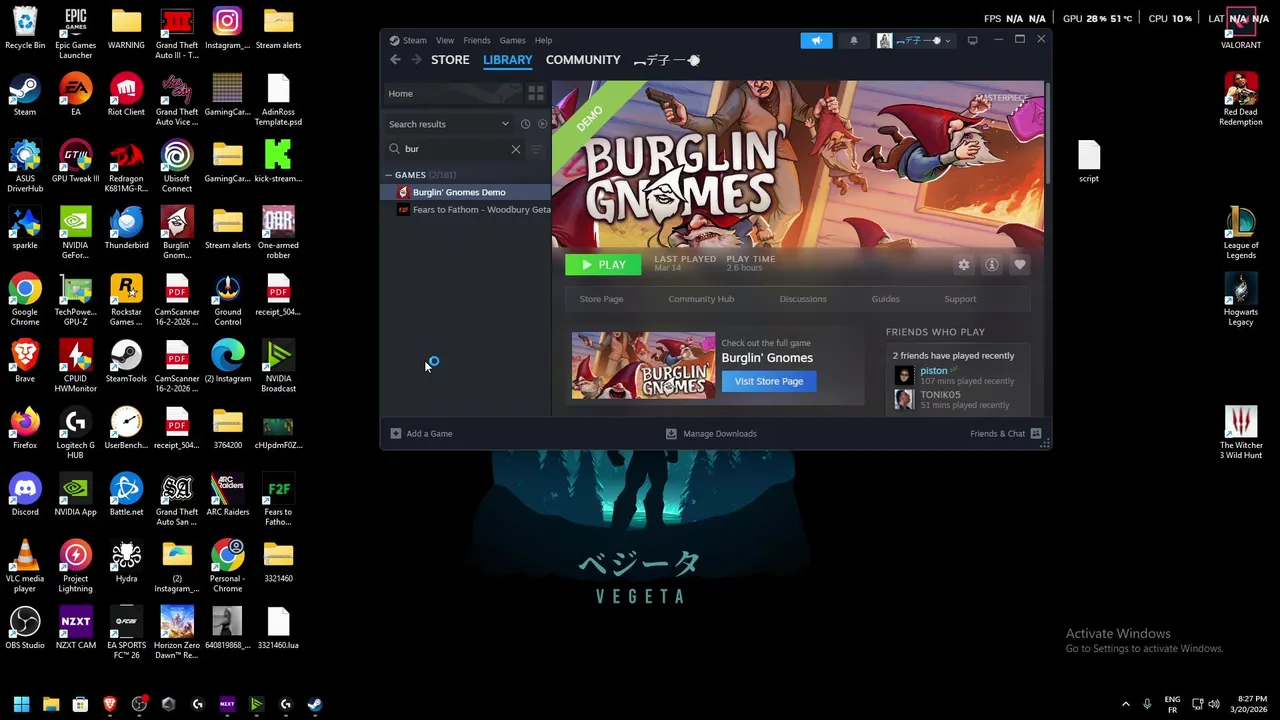This screenshot has width=1280, height=720.
Task: Go to the STORE section
Action: pyautogui.click(x=450, y=60)
